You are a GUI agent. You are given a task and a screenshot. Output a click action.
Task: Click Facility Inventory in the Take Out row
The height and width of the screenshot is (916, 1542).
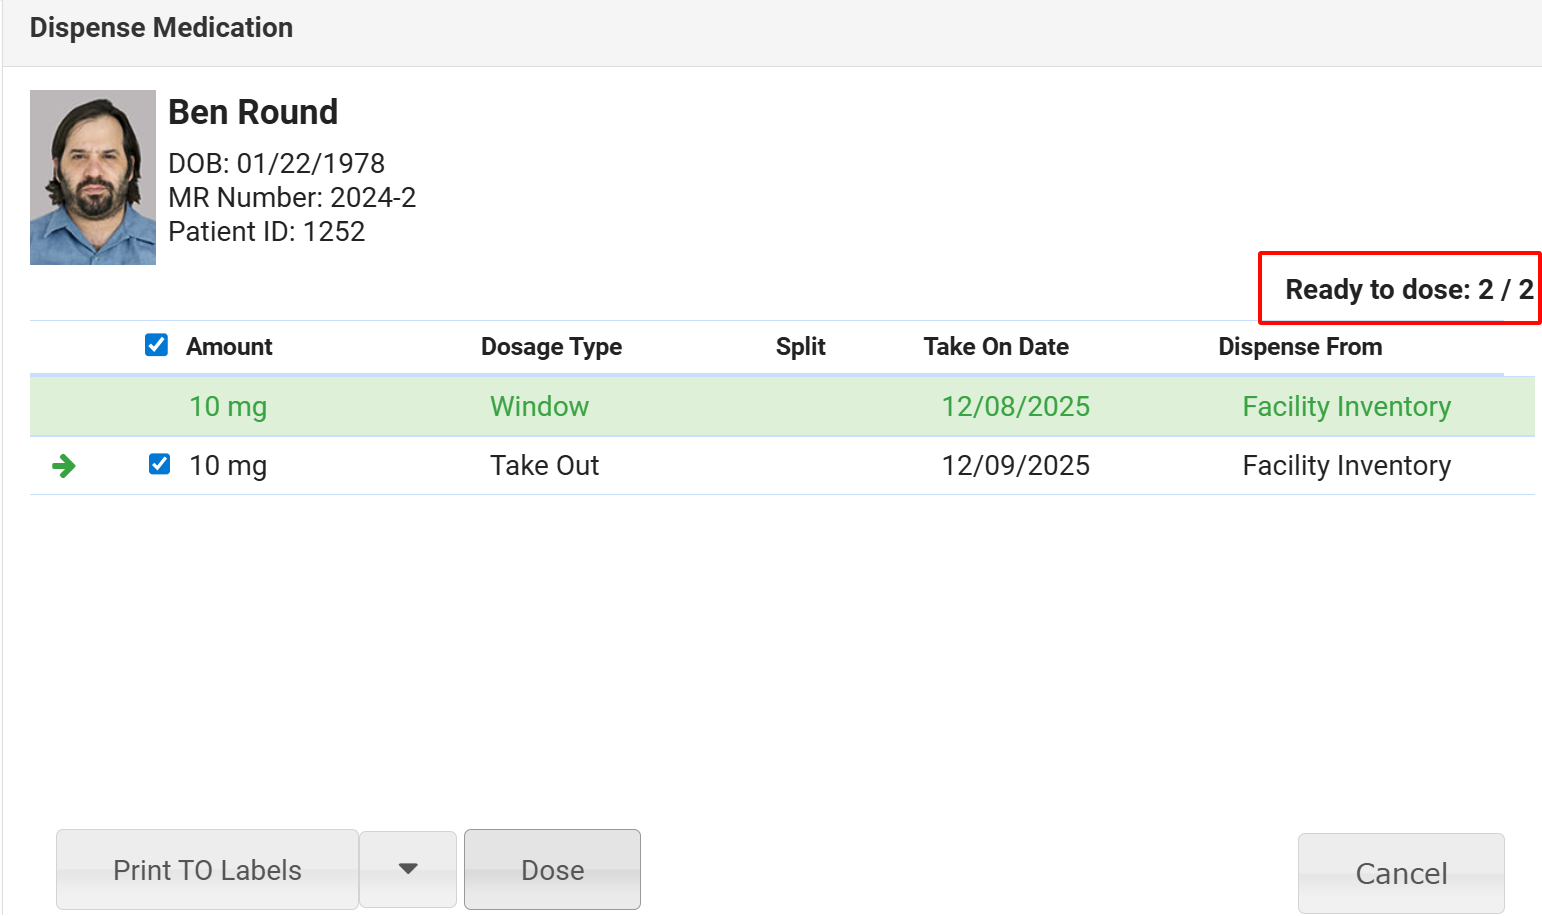tap(1346, 466)
